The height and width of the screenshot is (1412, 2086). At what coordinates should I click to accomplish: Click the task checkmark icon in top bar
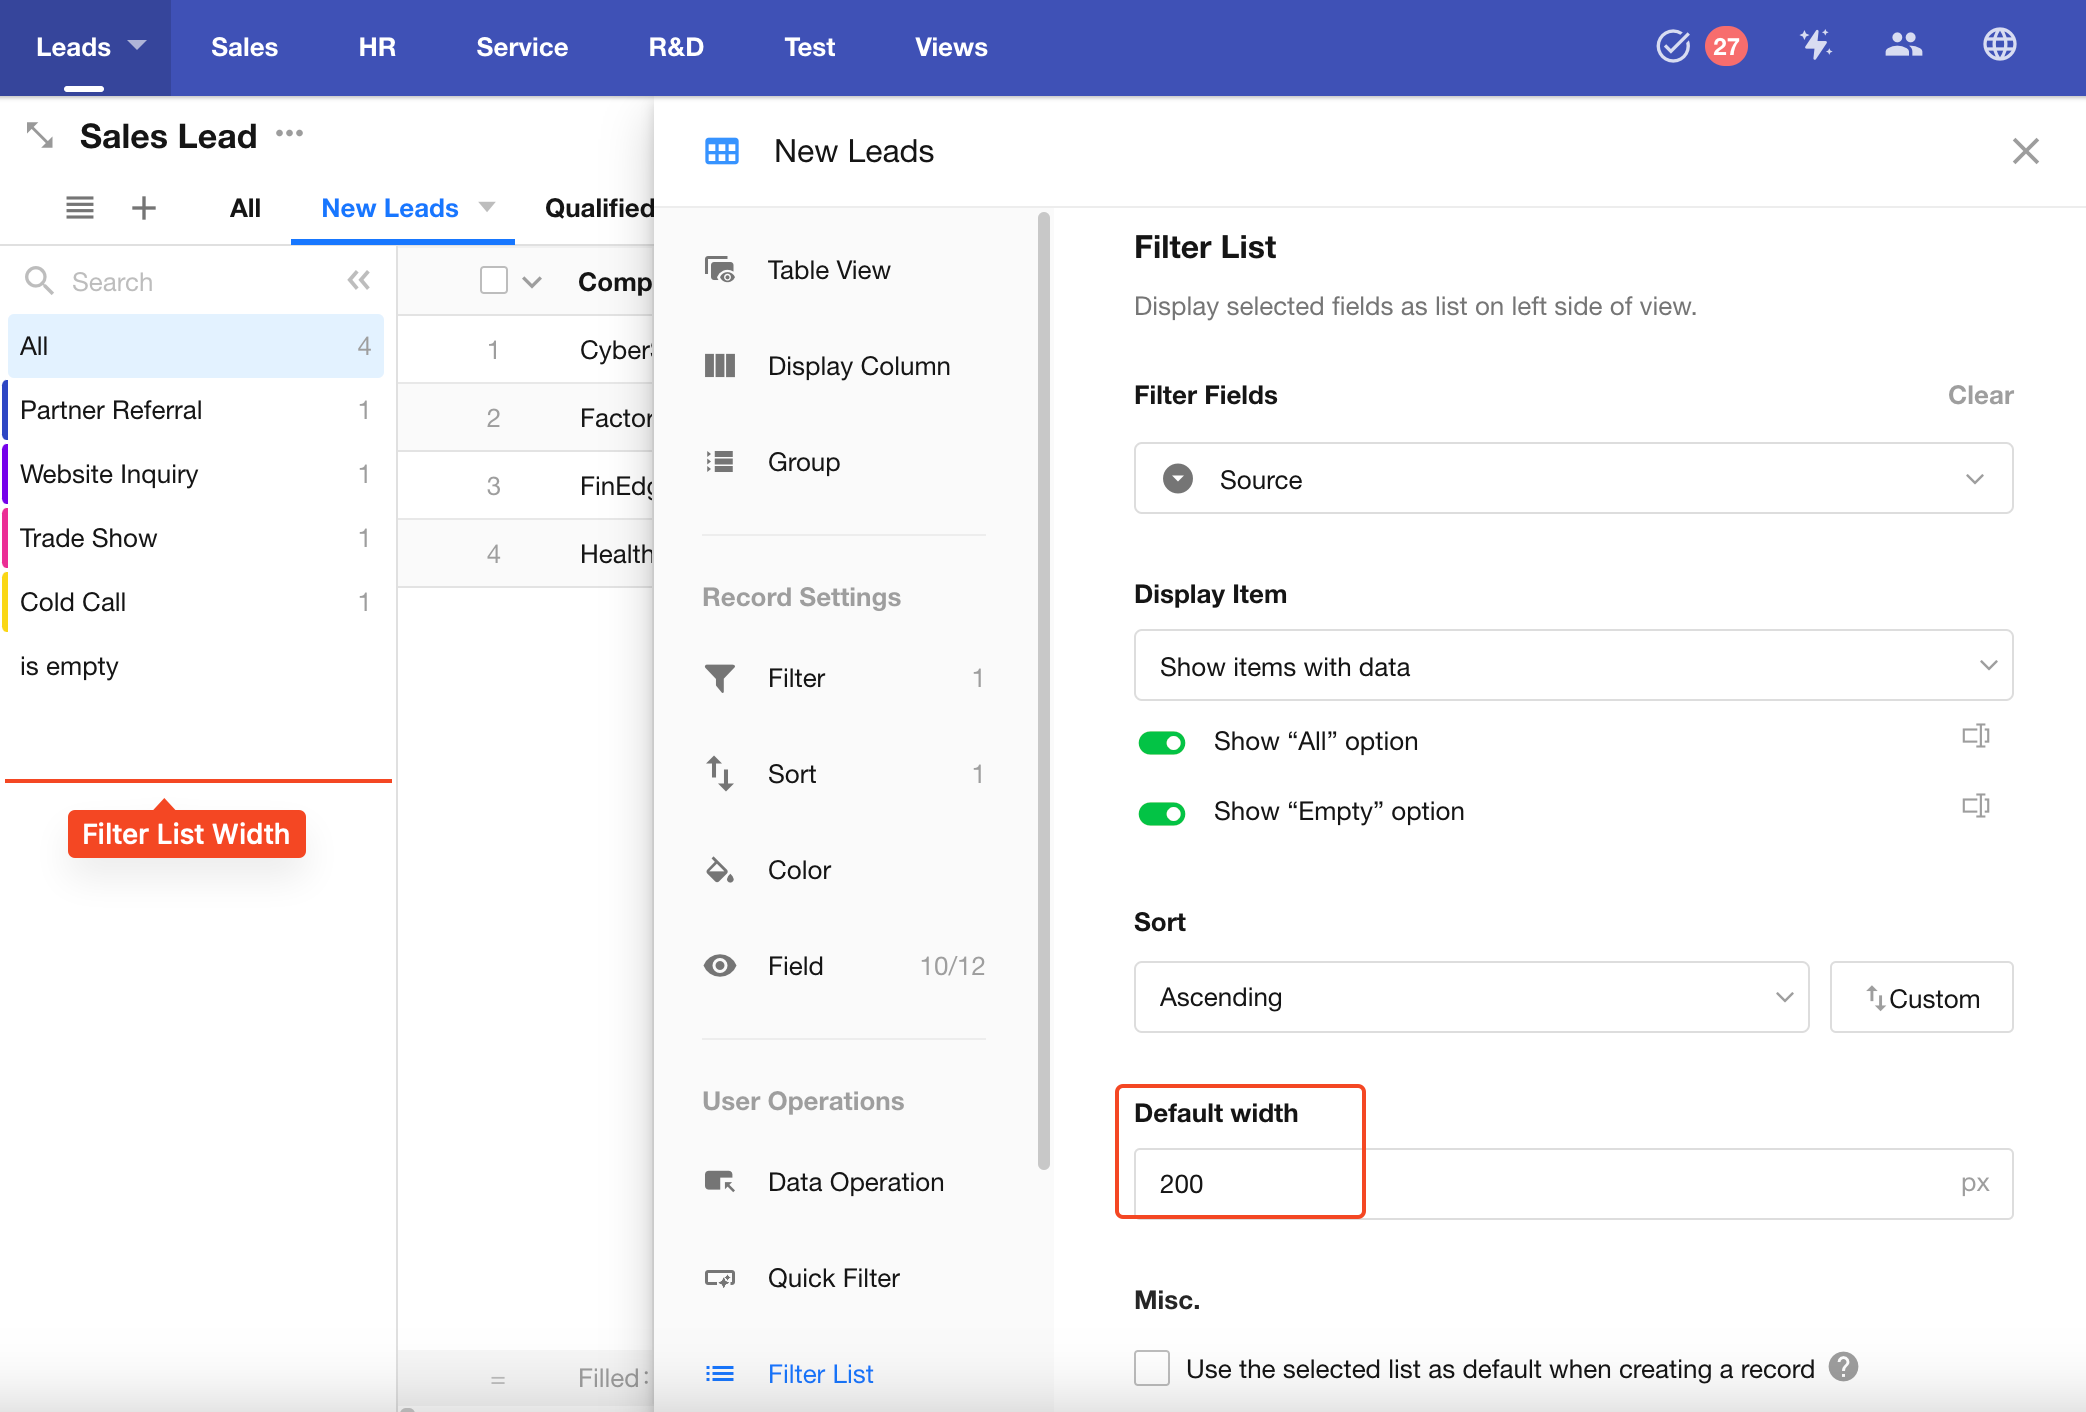point(1672,46)
